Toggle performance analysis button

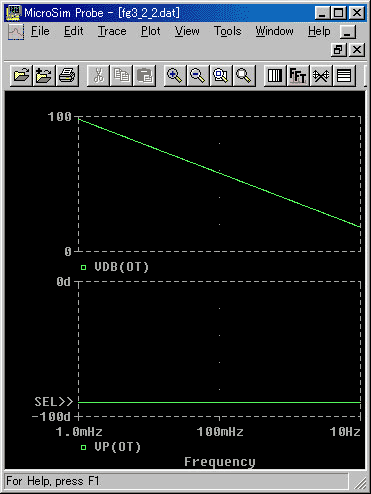(321, 75)
